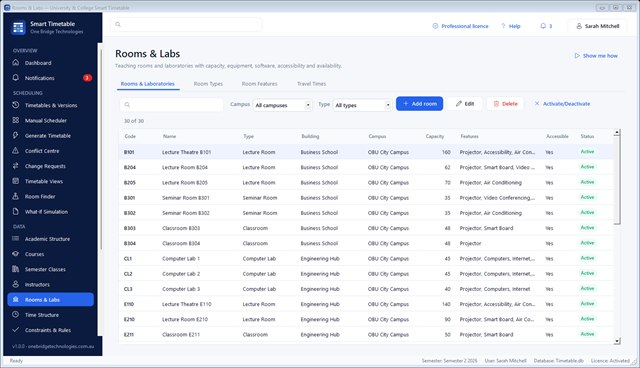Viewport: 640px width, 368px height.
Task: Click the Conflict Centre warning icon
Action: click(x=16, y=151)
